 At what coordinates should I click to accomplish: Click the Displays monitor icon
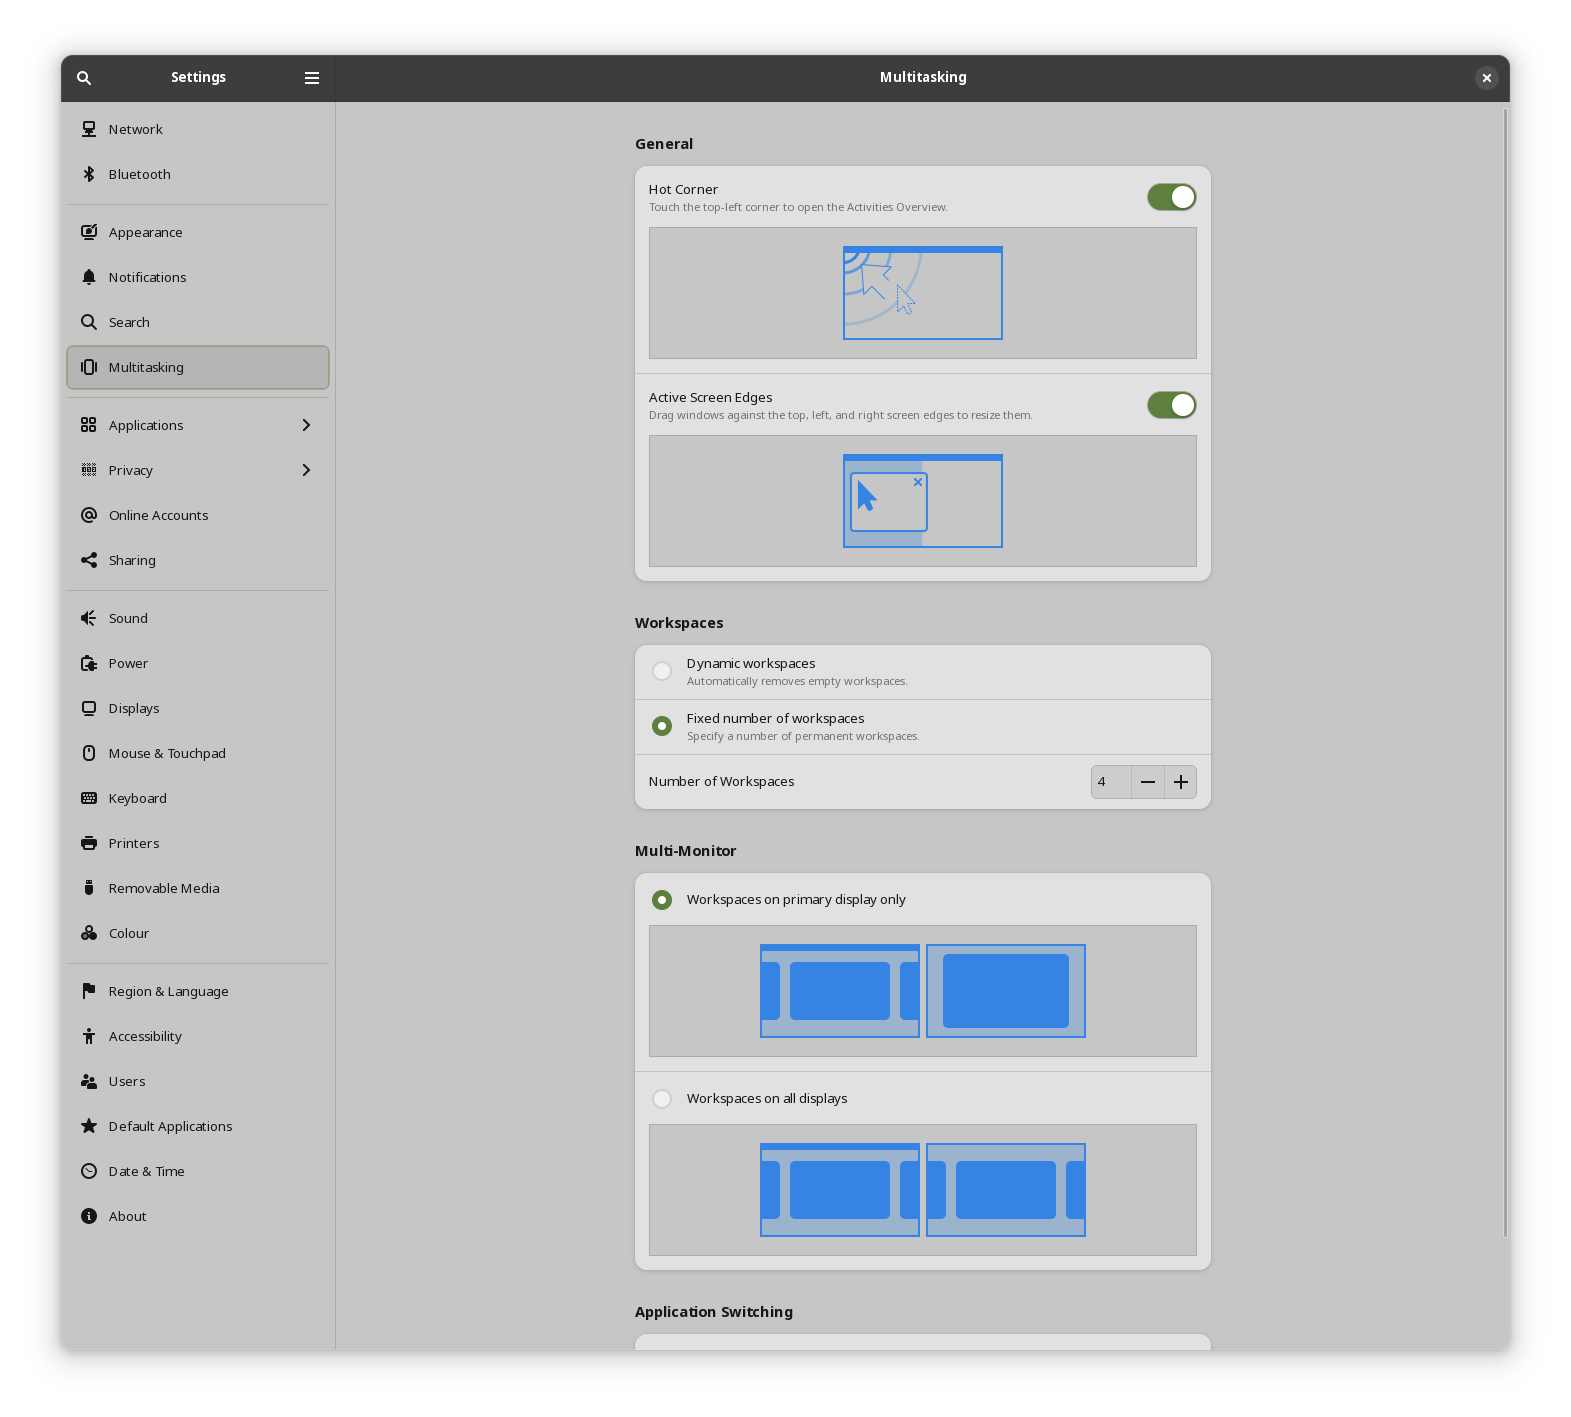tap(89, 708)
